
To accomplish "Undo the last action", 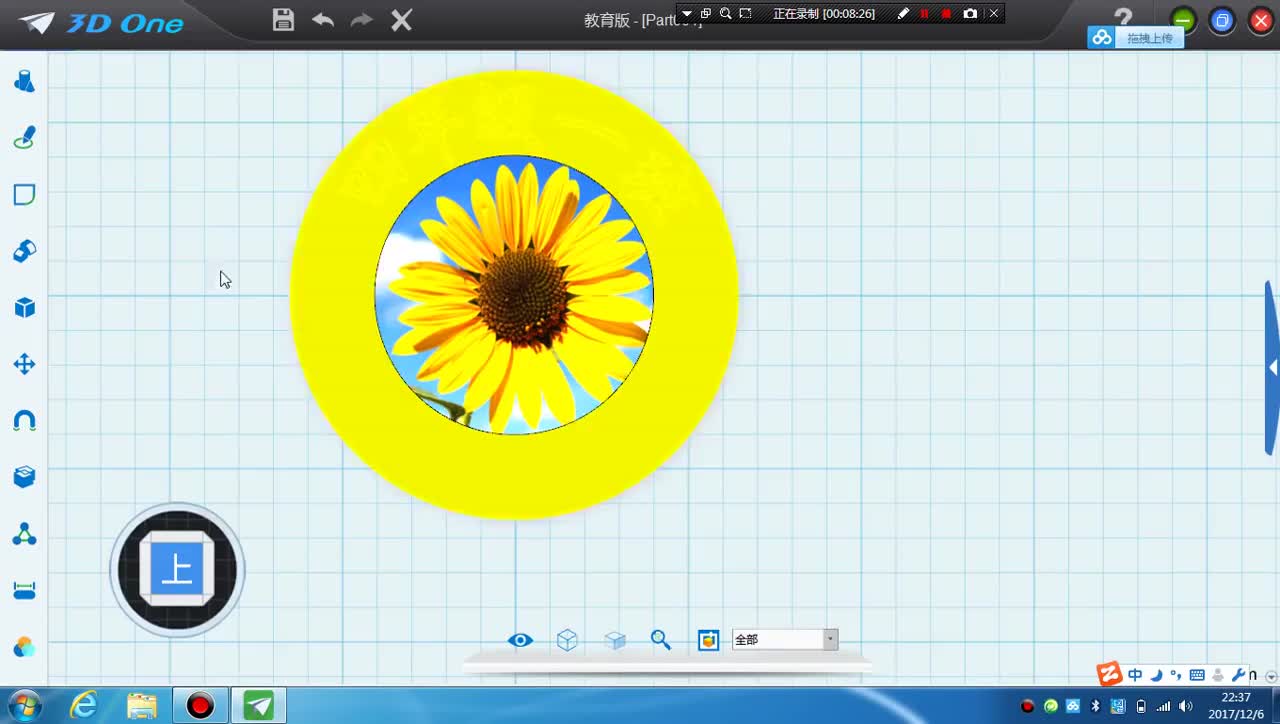I will click(322, 19).
